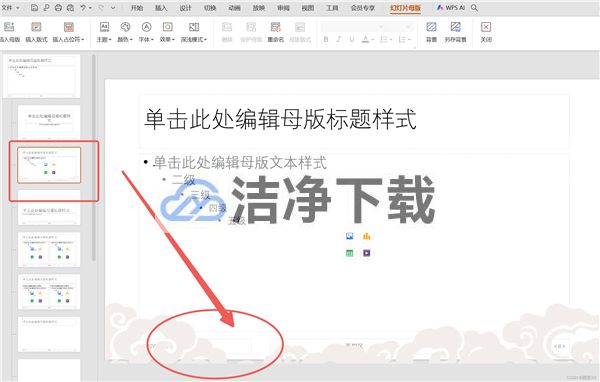The width and height of the screenshot is (600, 382).
Task: Click the search magnifier icon
Action: [474, 7]
